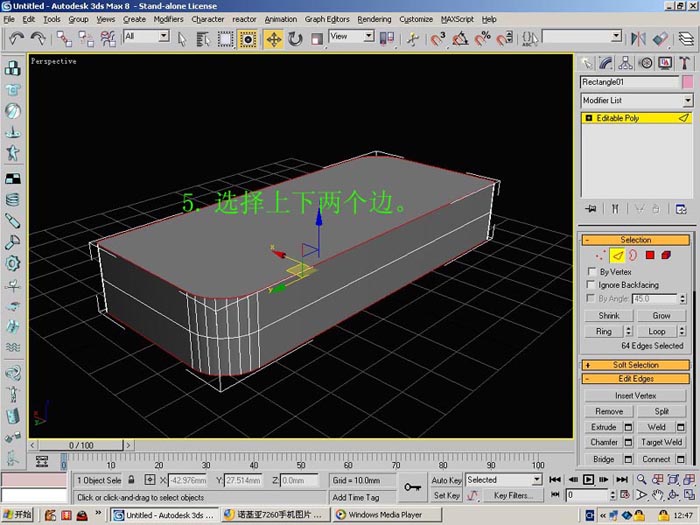
Task: Click the Loop button
Action: [657, 331]
